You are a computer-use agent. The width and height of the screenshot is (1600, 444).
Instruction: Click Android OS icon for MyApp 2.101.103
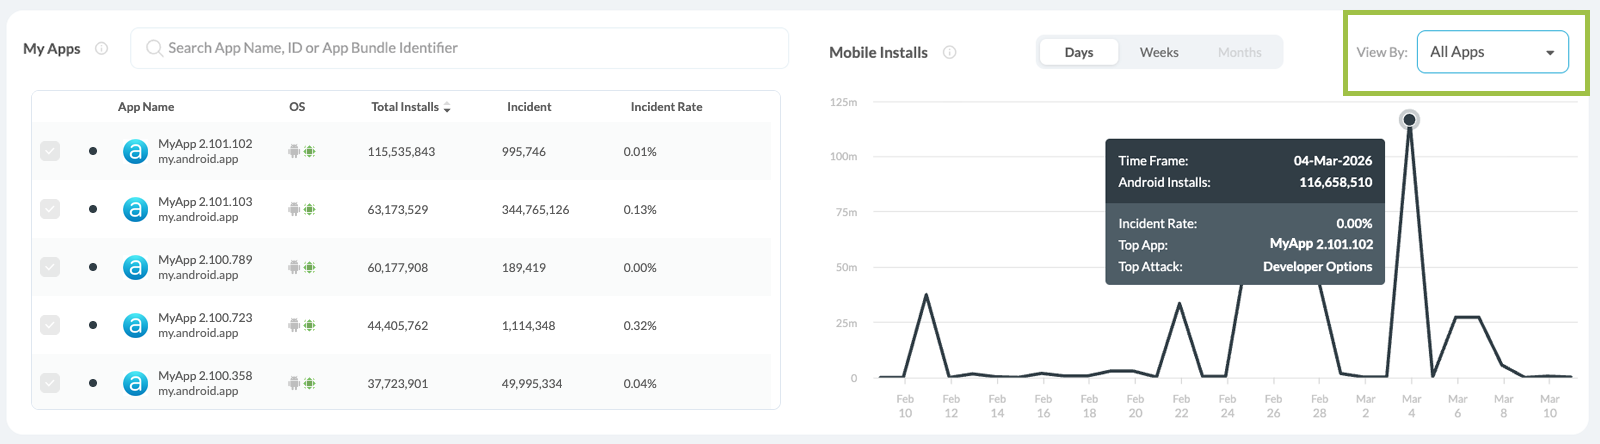click(294, 210)
